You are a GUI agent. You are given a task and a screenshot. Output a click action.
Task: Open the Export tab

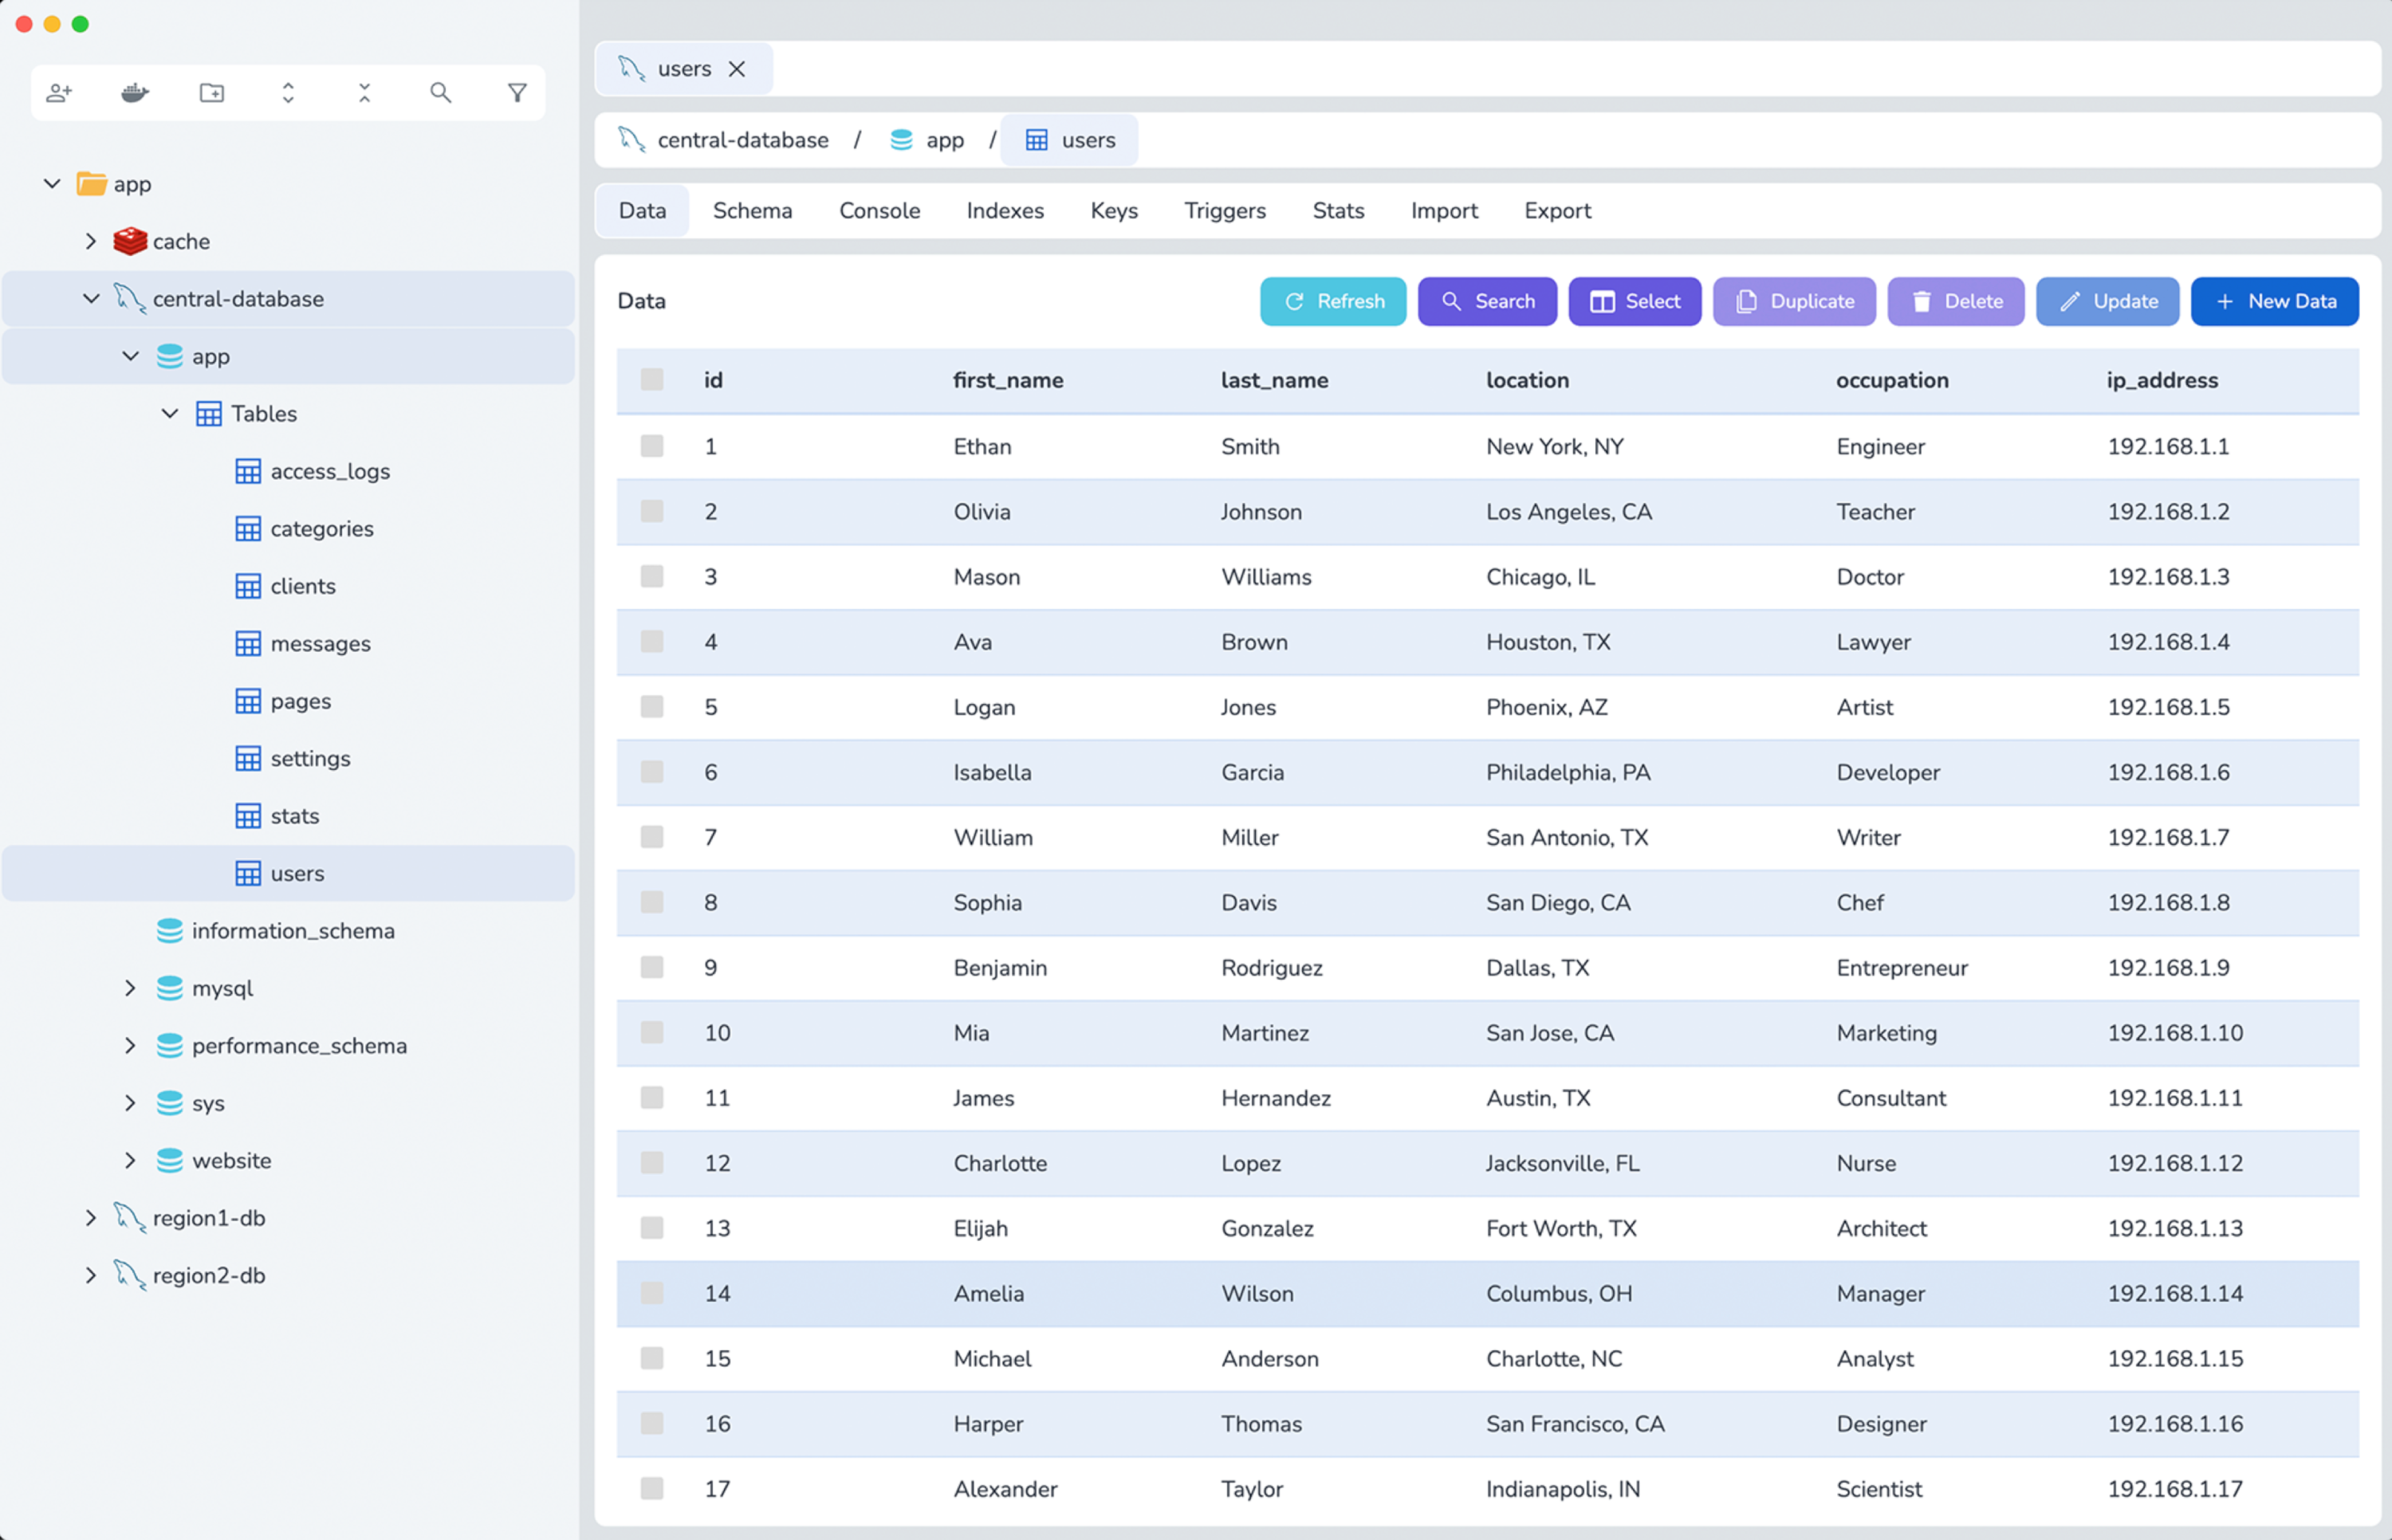(x=1557, y=211)
